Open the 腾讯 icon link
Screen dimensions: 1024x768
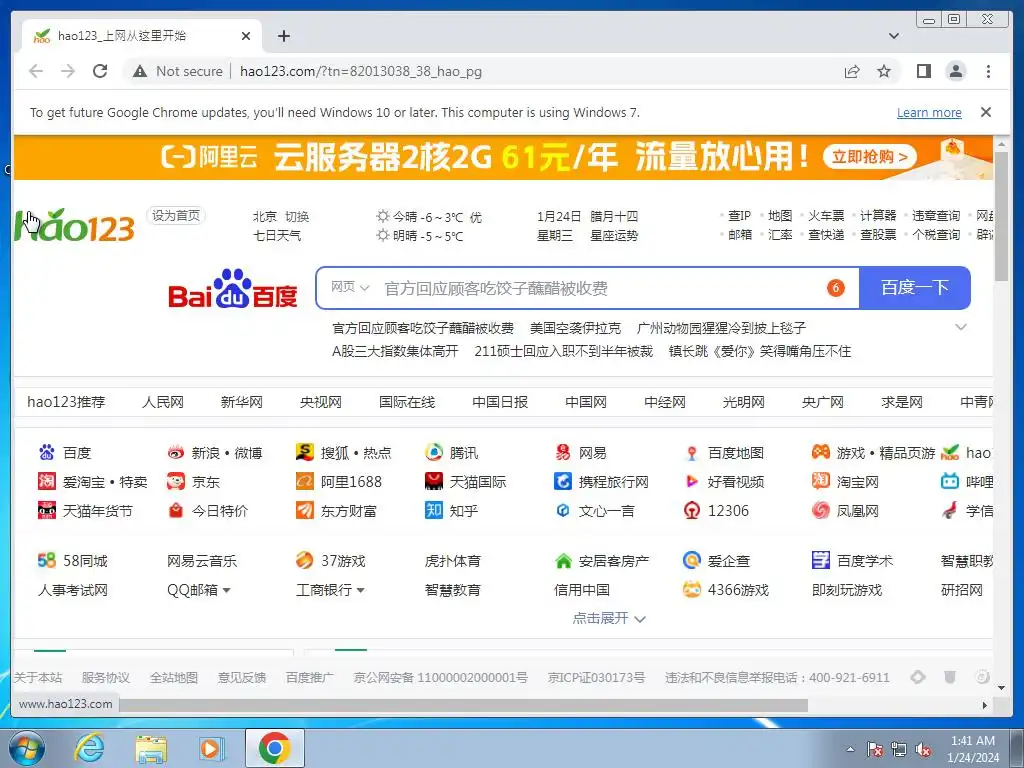pos(434,453)
